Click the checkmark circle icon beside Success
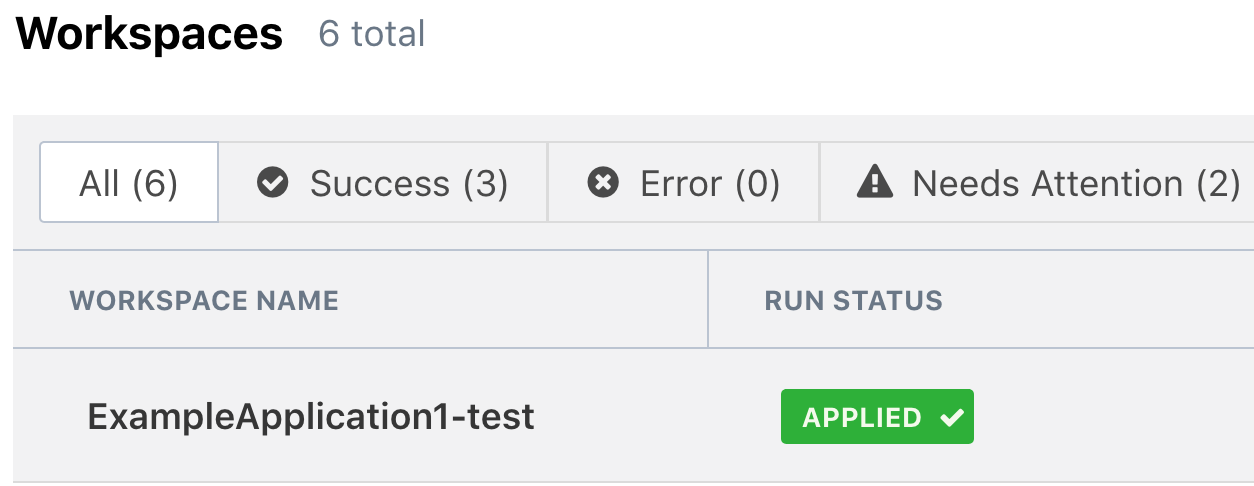Screen dimensions: 1254x486 pyautogui.click(x=272, y=183)
